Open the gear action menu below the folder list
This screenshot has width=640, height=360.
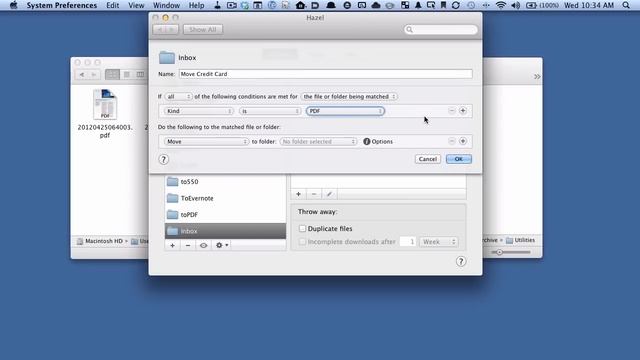(x=222, y=245)
